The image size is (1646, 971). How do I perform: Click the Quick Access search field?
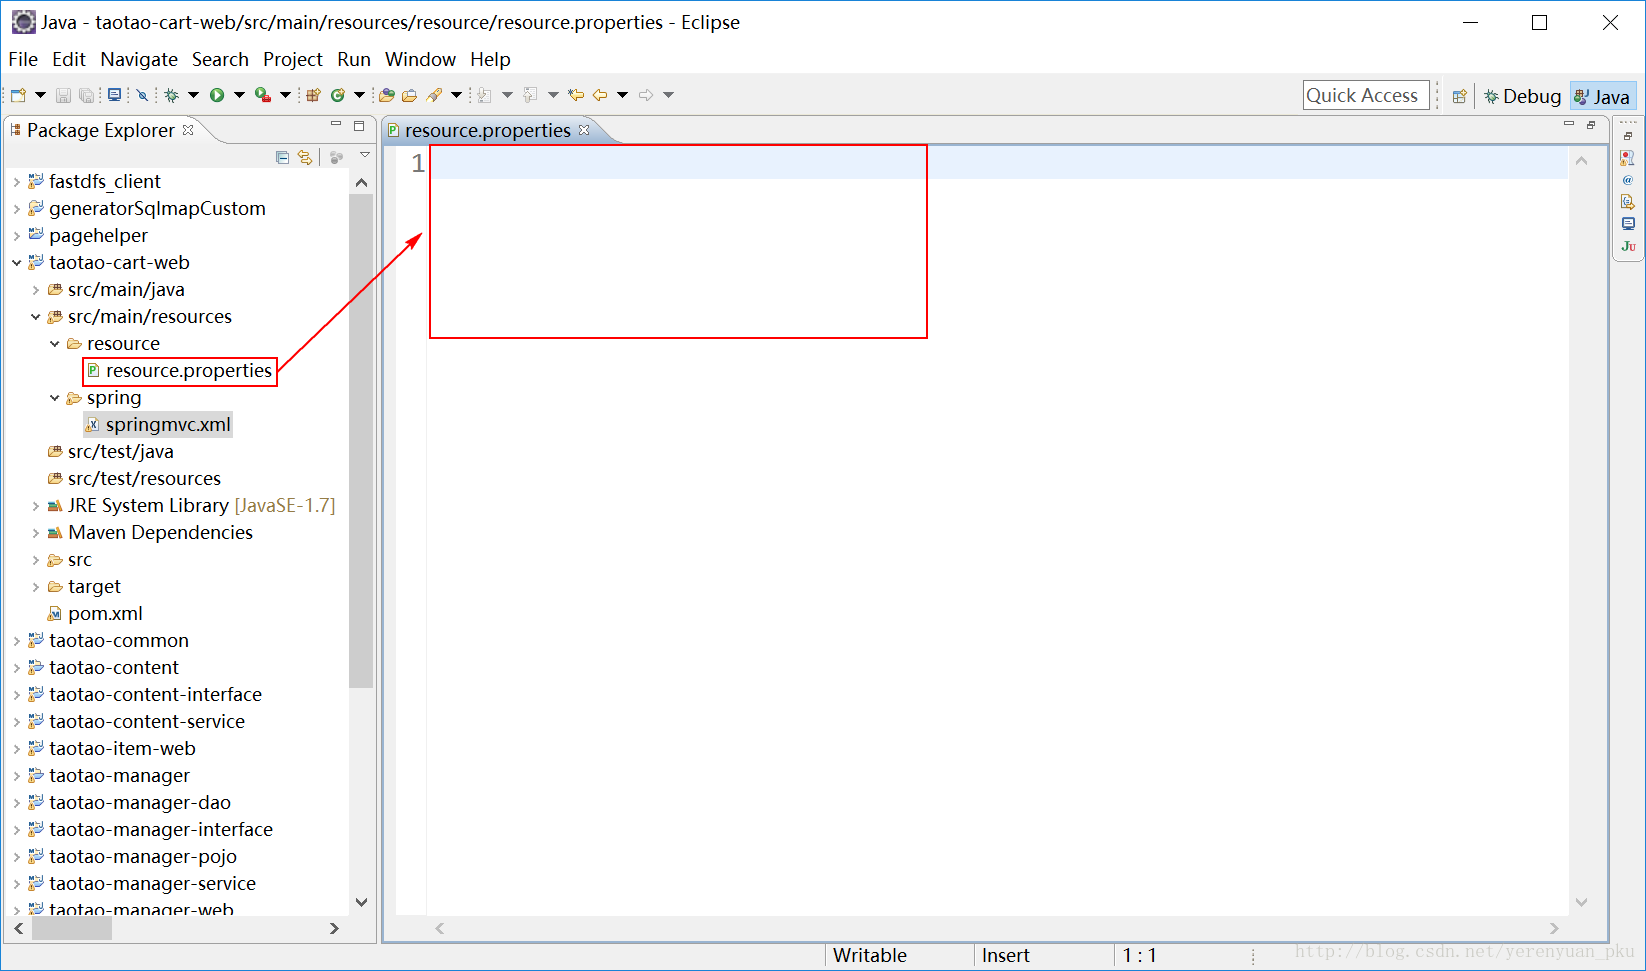click(x=1366, y=96)
